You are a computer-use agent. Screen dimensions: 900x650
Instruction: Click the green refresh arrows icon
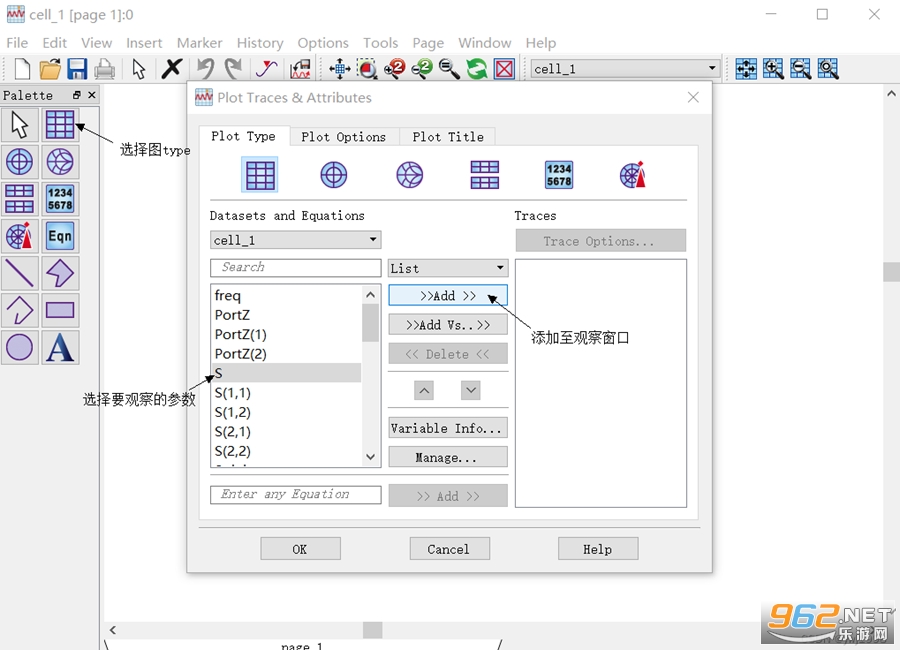[x=476, y=69]
